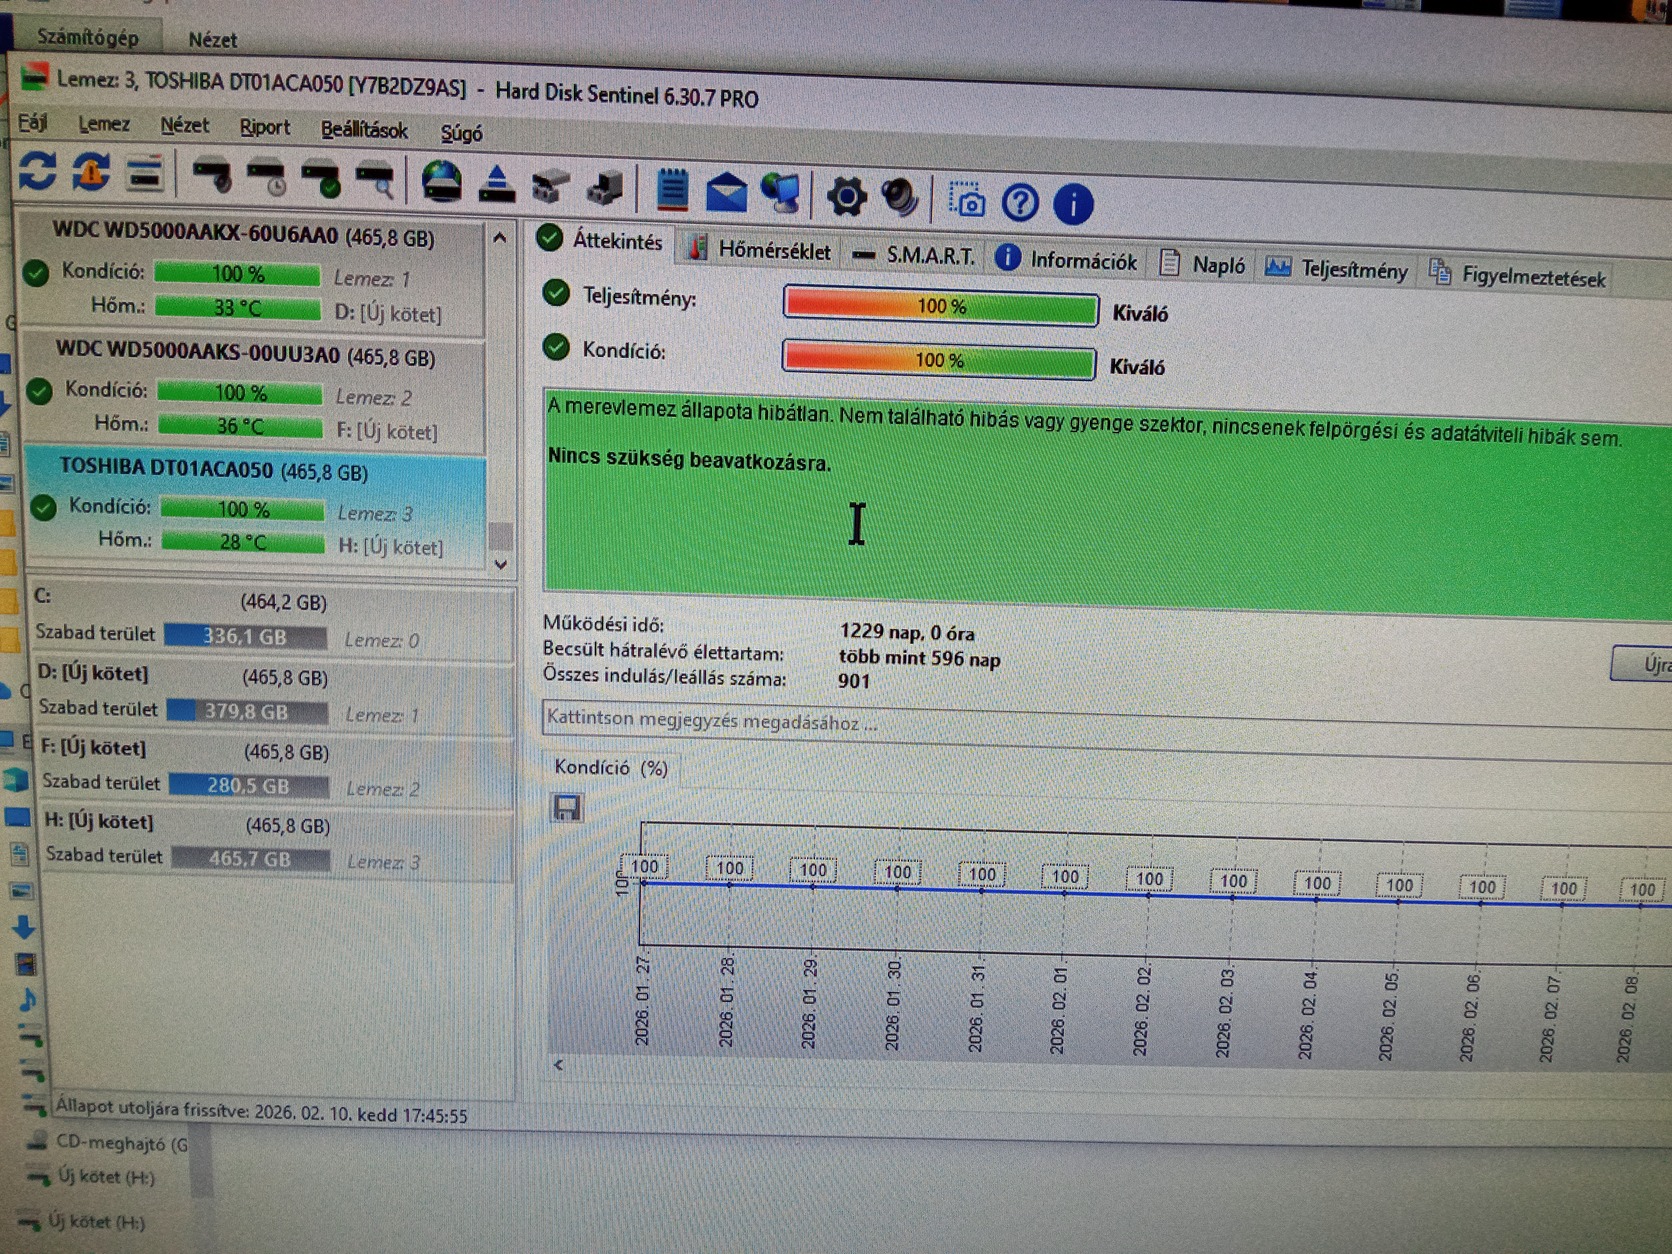
Task: Click the disk icon with magnifier badge
Action: pos(376,181)
